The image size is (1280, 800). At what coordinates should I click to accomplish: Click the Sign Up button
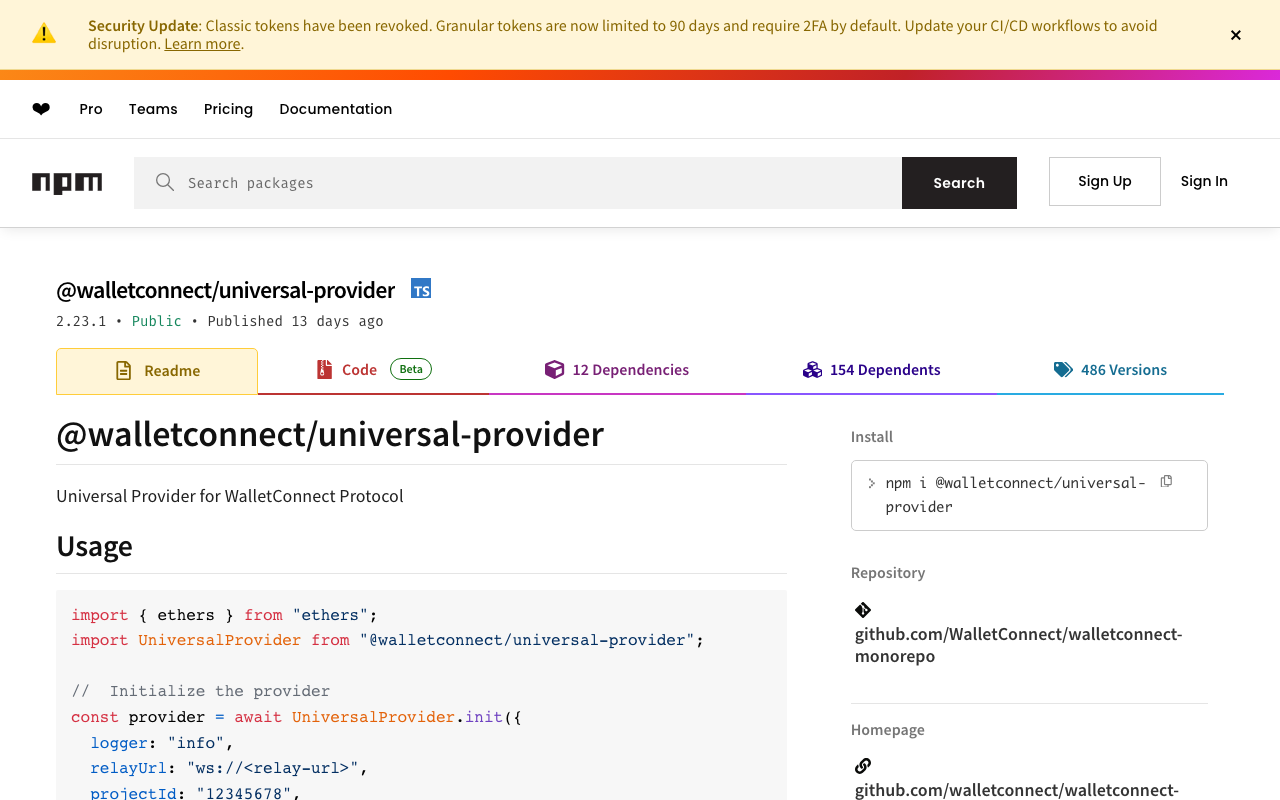[x=1105, y=181]
